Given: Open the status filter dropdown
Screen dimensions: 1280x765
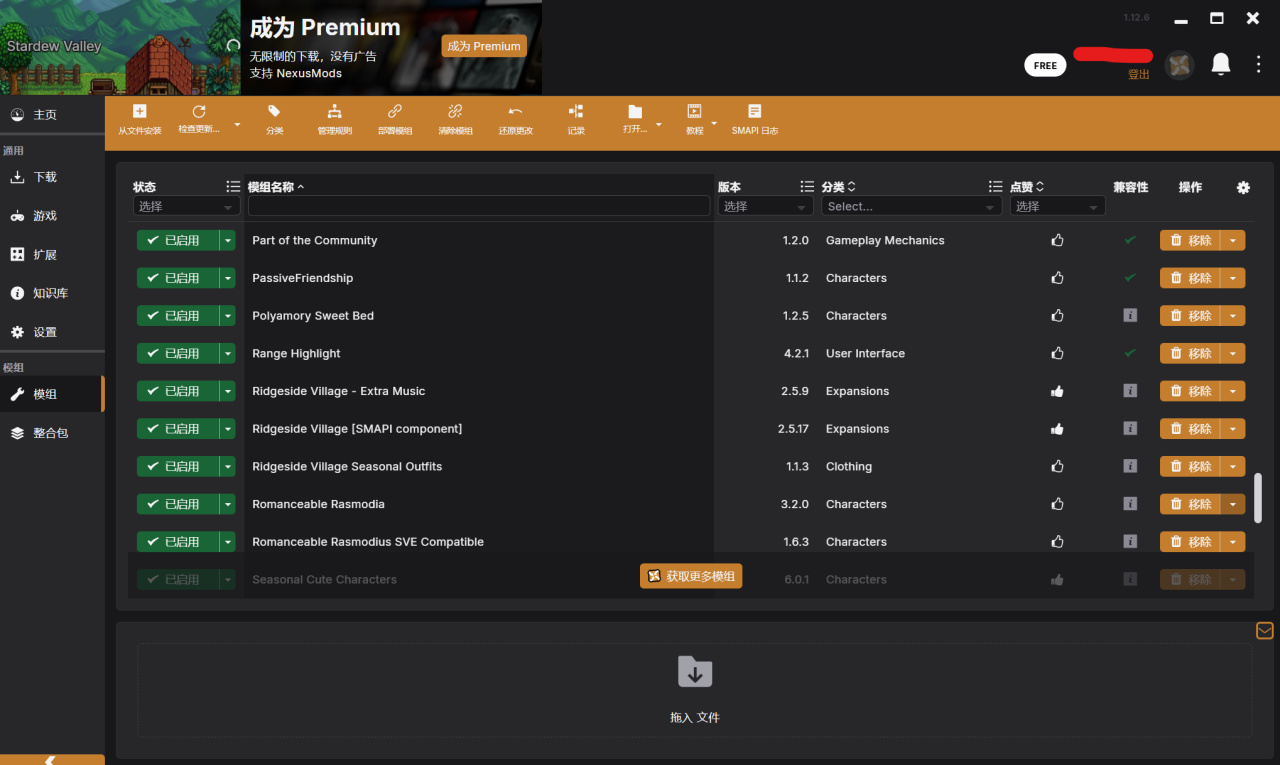Looking at the screenshot, I should click(186, 206).
